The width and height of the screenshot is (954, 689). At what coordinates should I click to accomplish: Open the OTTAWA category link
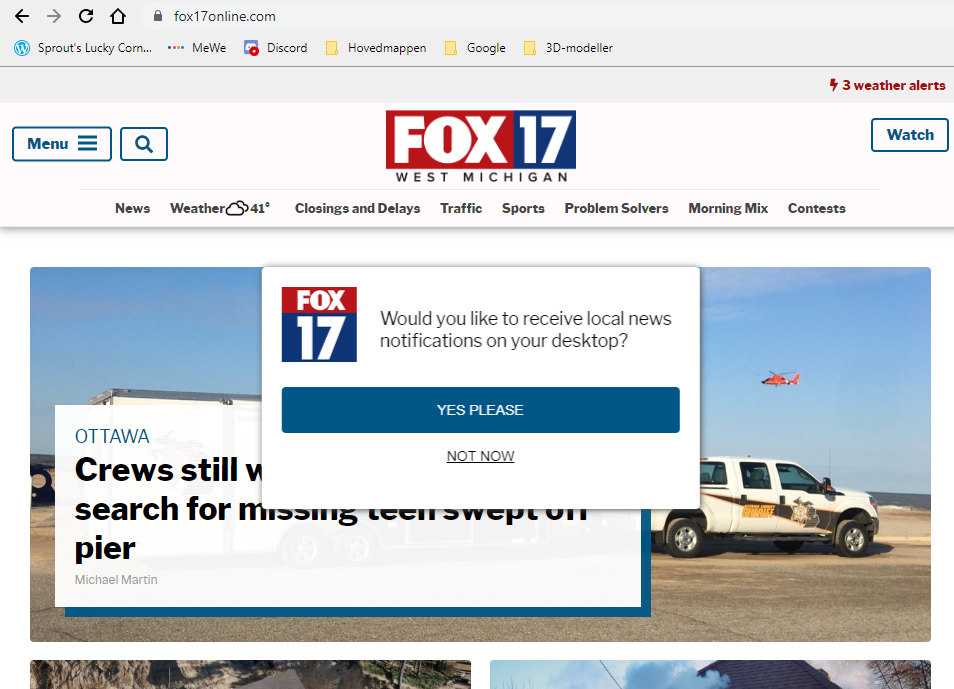(112, 436)
